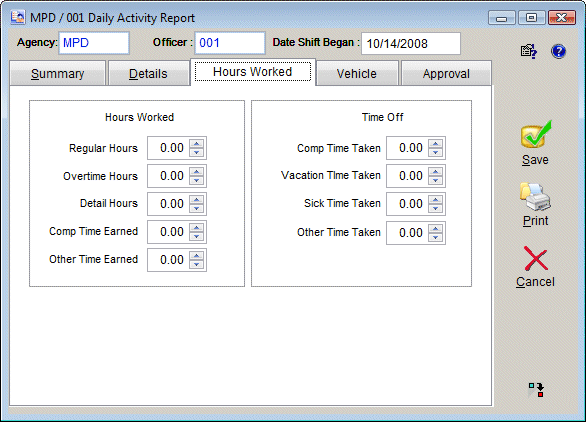Click the Save checkmark icon
586x422 pixels.
(536, 134)
